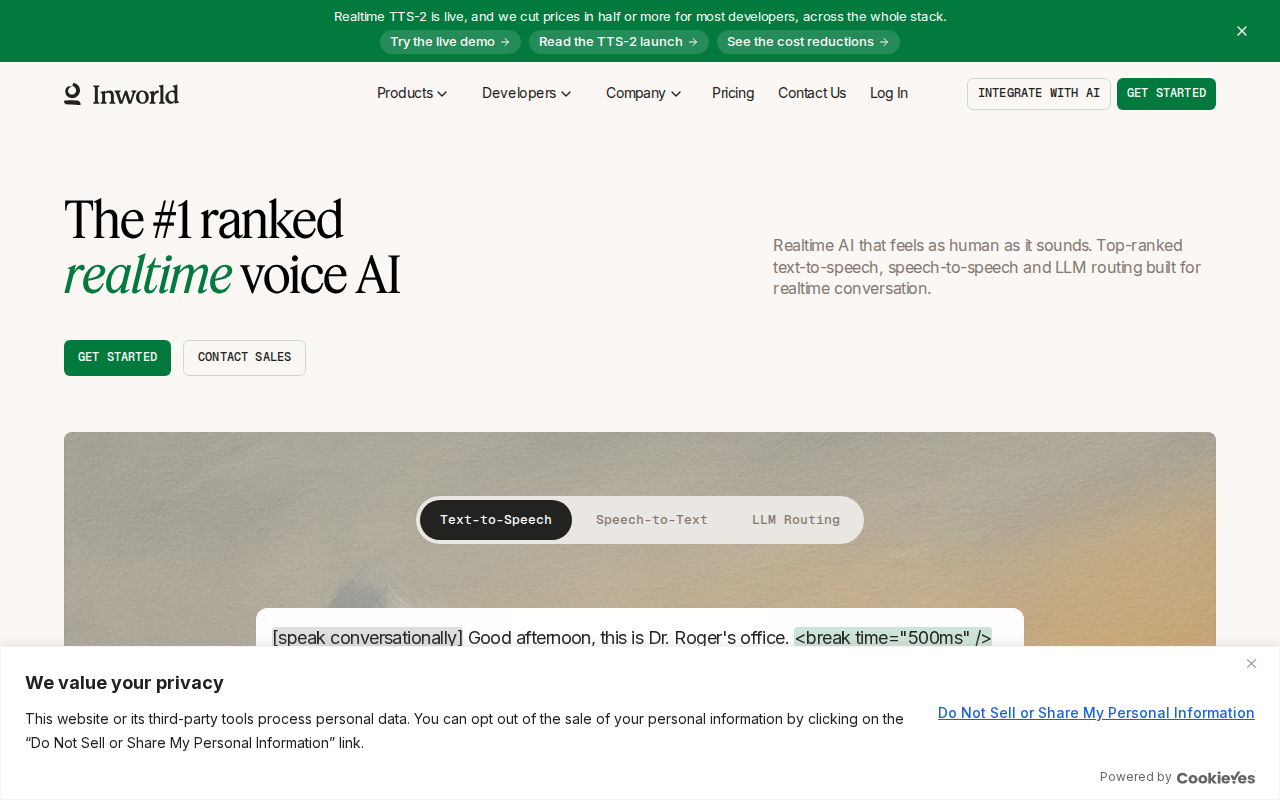The width and height of the screenshot is (1280, 800).
Task: Click the '[speak conversationally]' tag
Action: (x=367, y=638)
